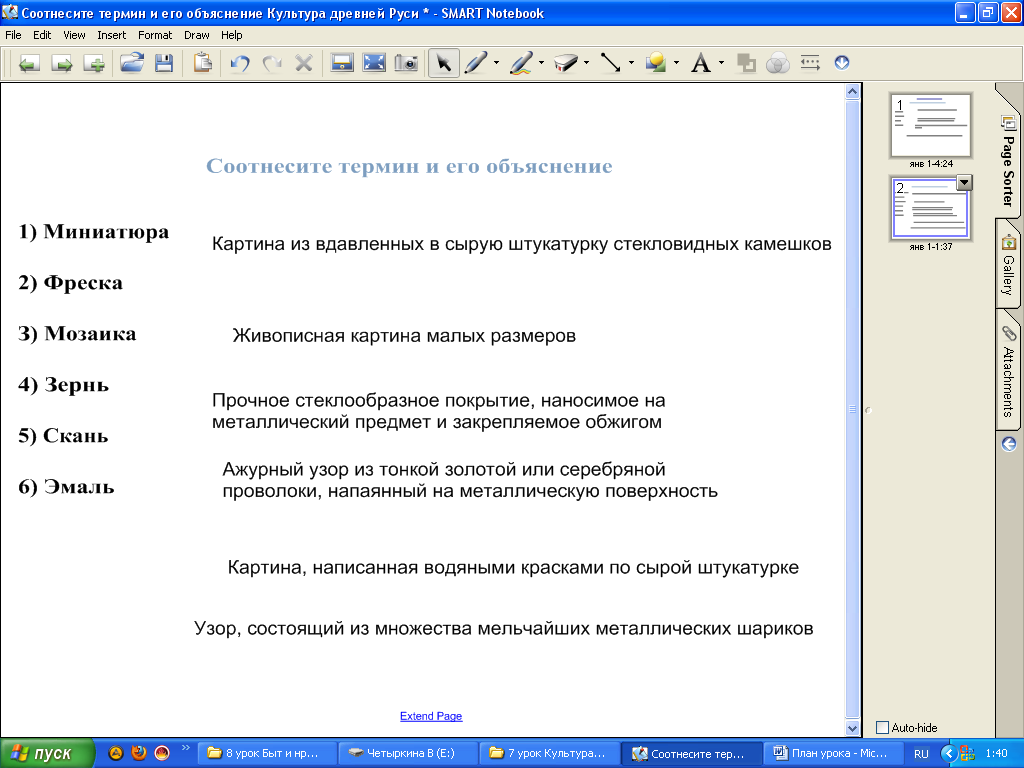Open page 2 thumbnail menu arrow
1024x768 pixels.
pos(964,183)
